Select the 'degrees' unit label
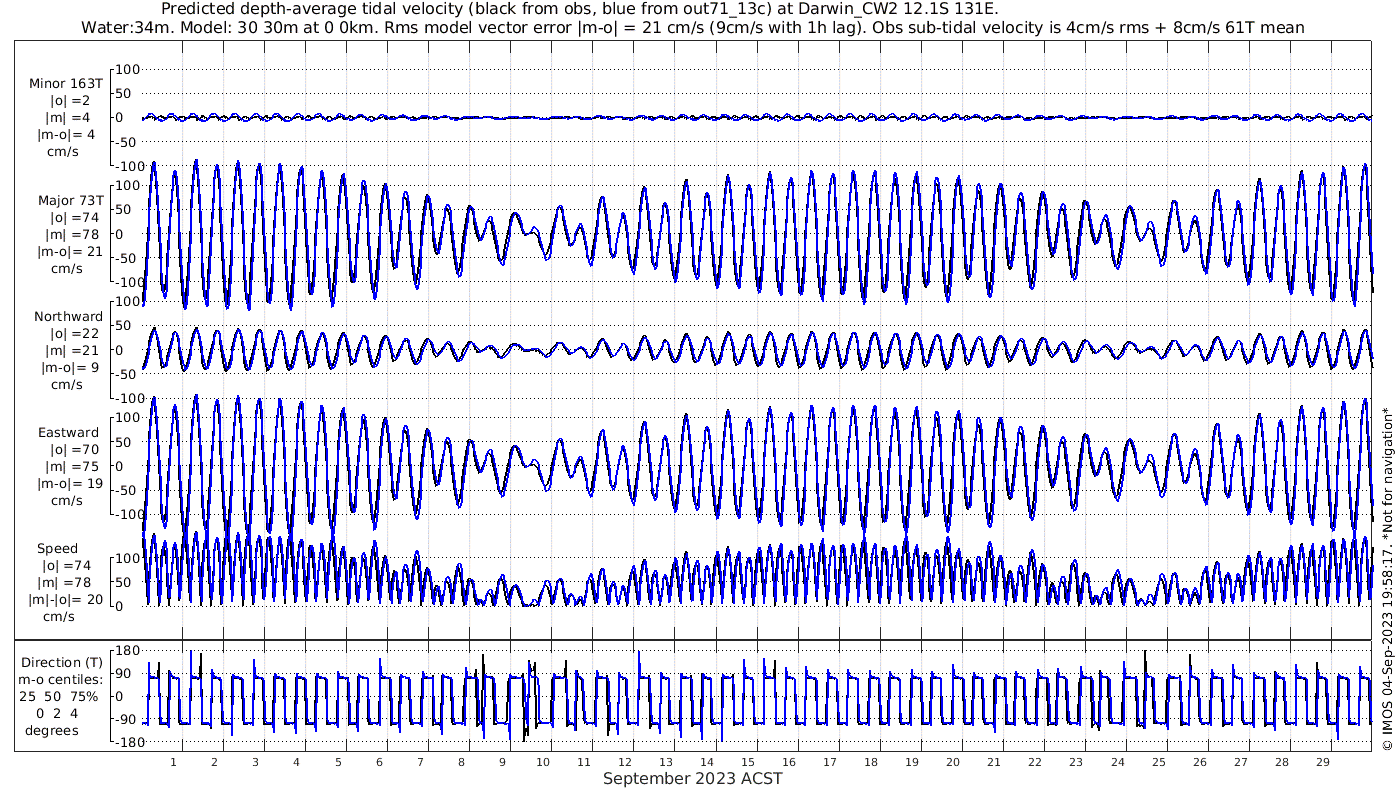 (x=52, y=730)
